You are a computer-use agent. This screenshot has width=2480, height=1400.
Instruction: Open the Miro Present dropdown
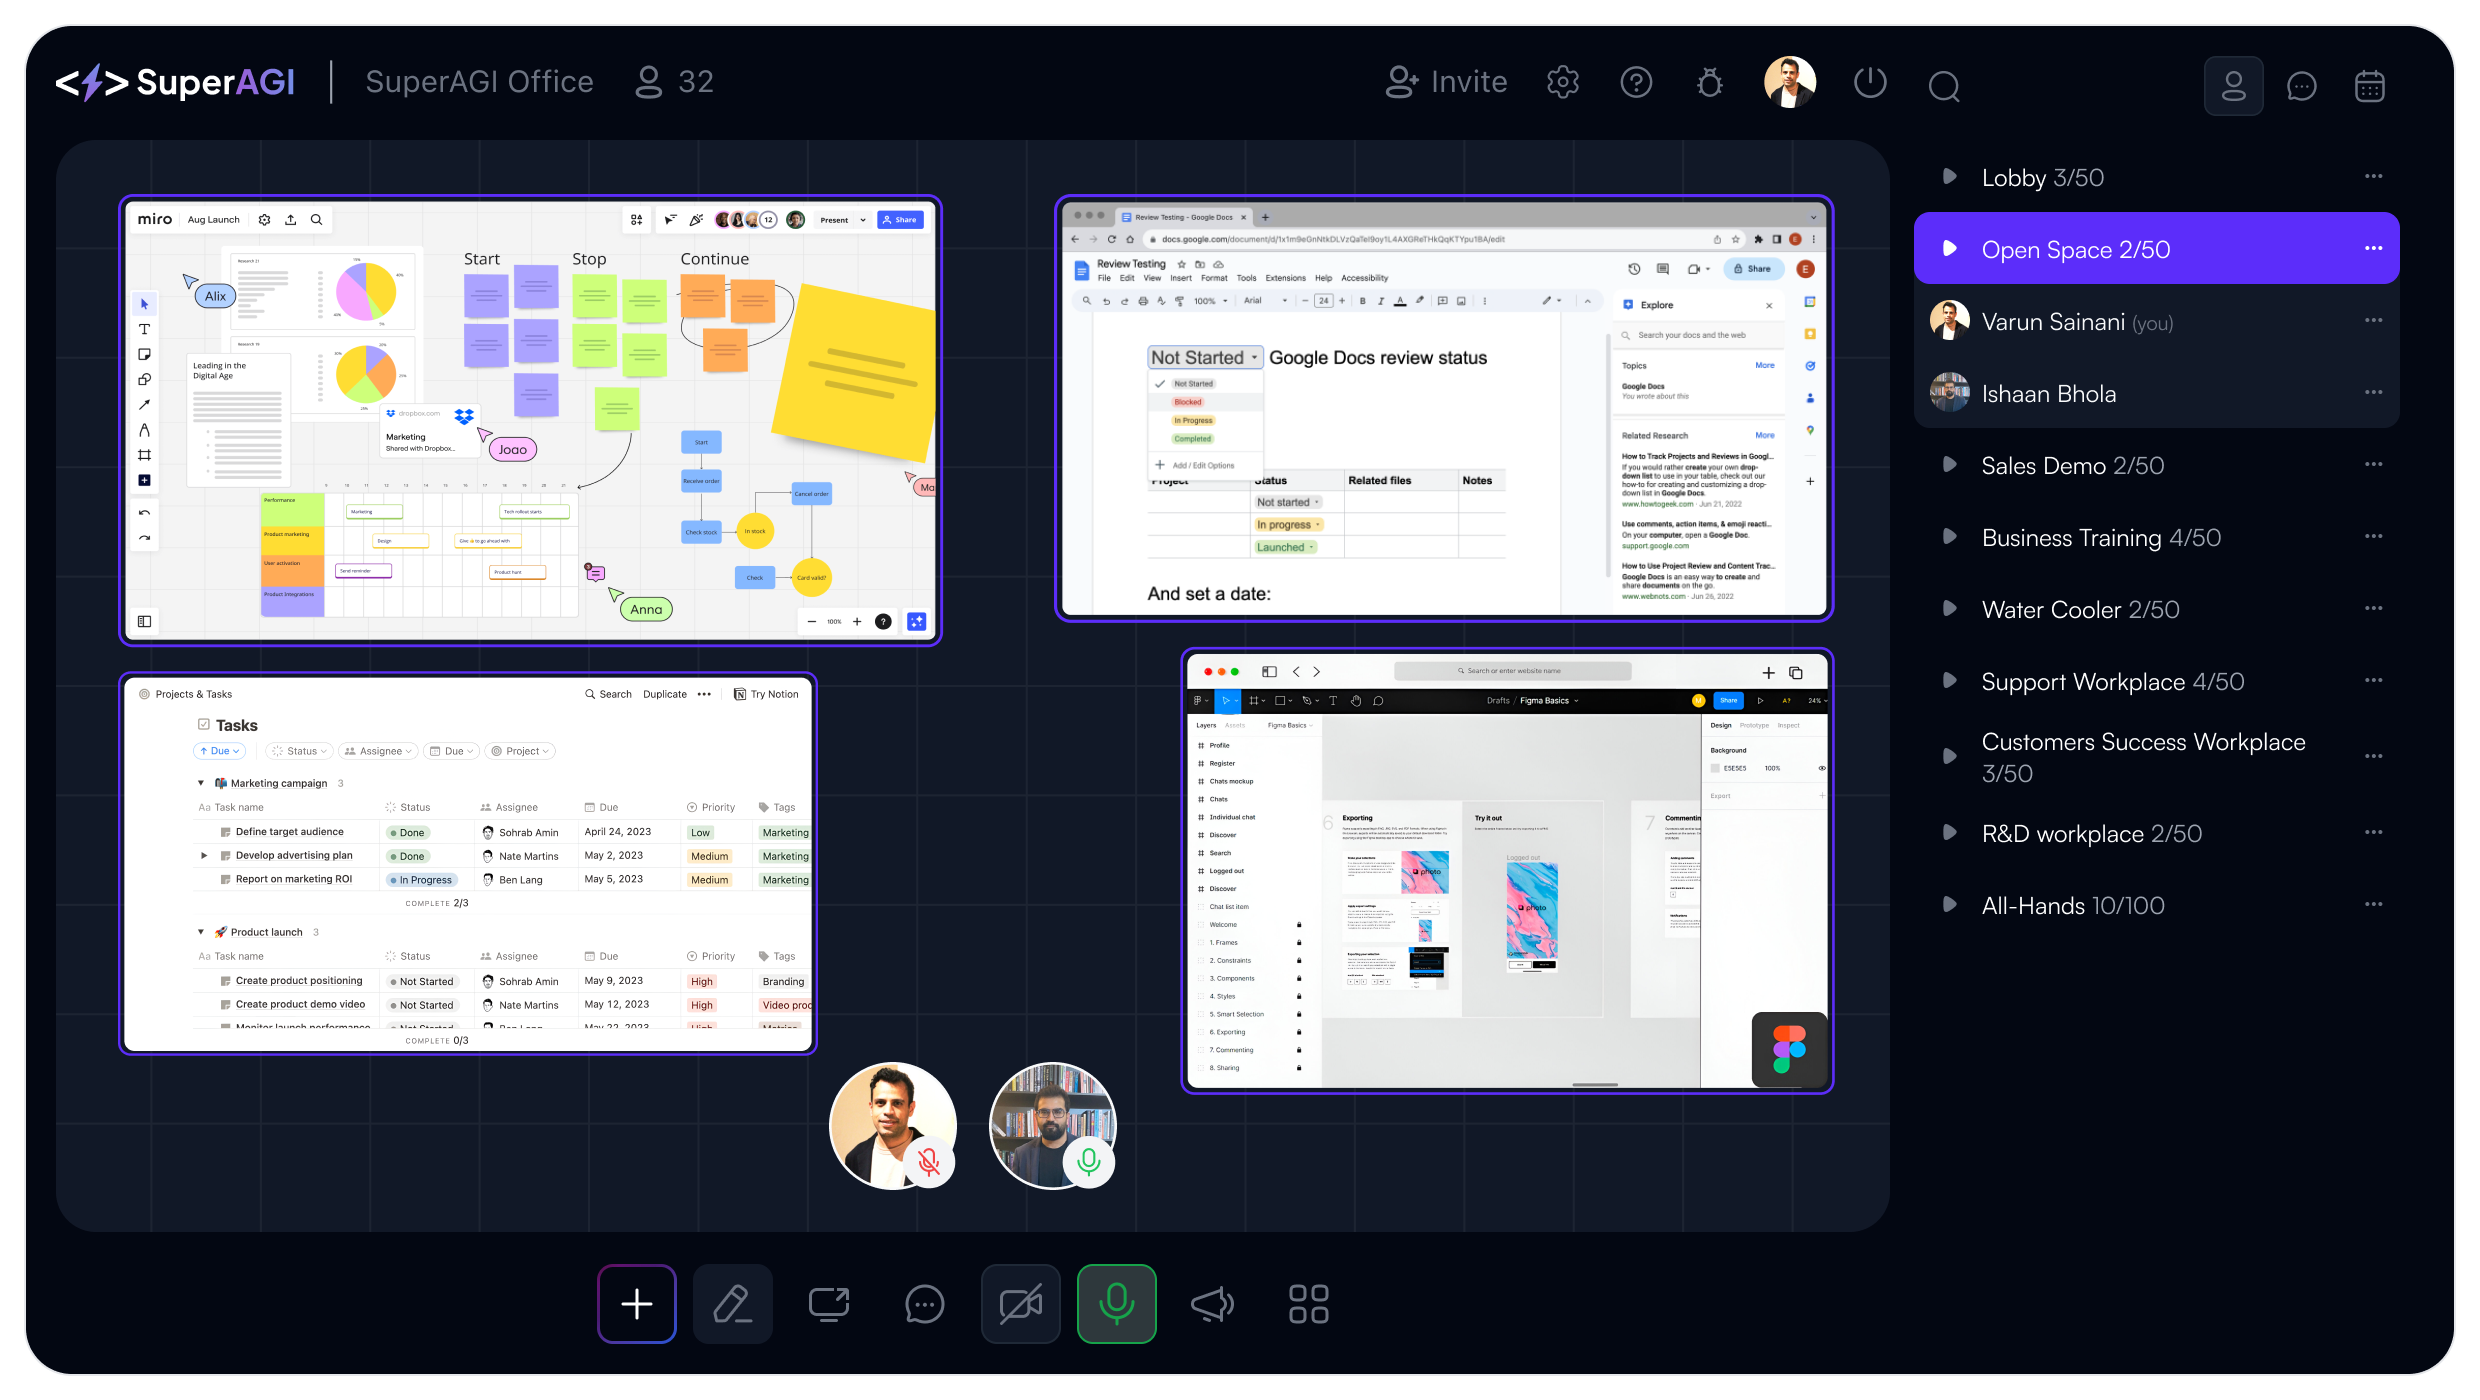842,220
